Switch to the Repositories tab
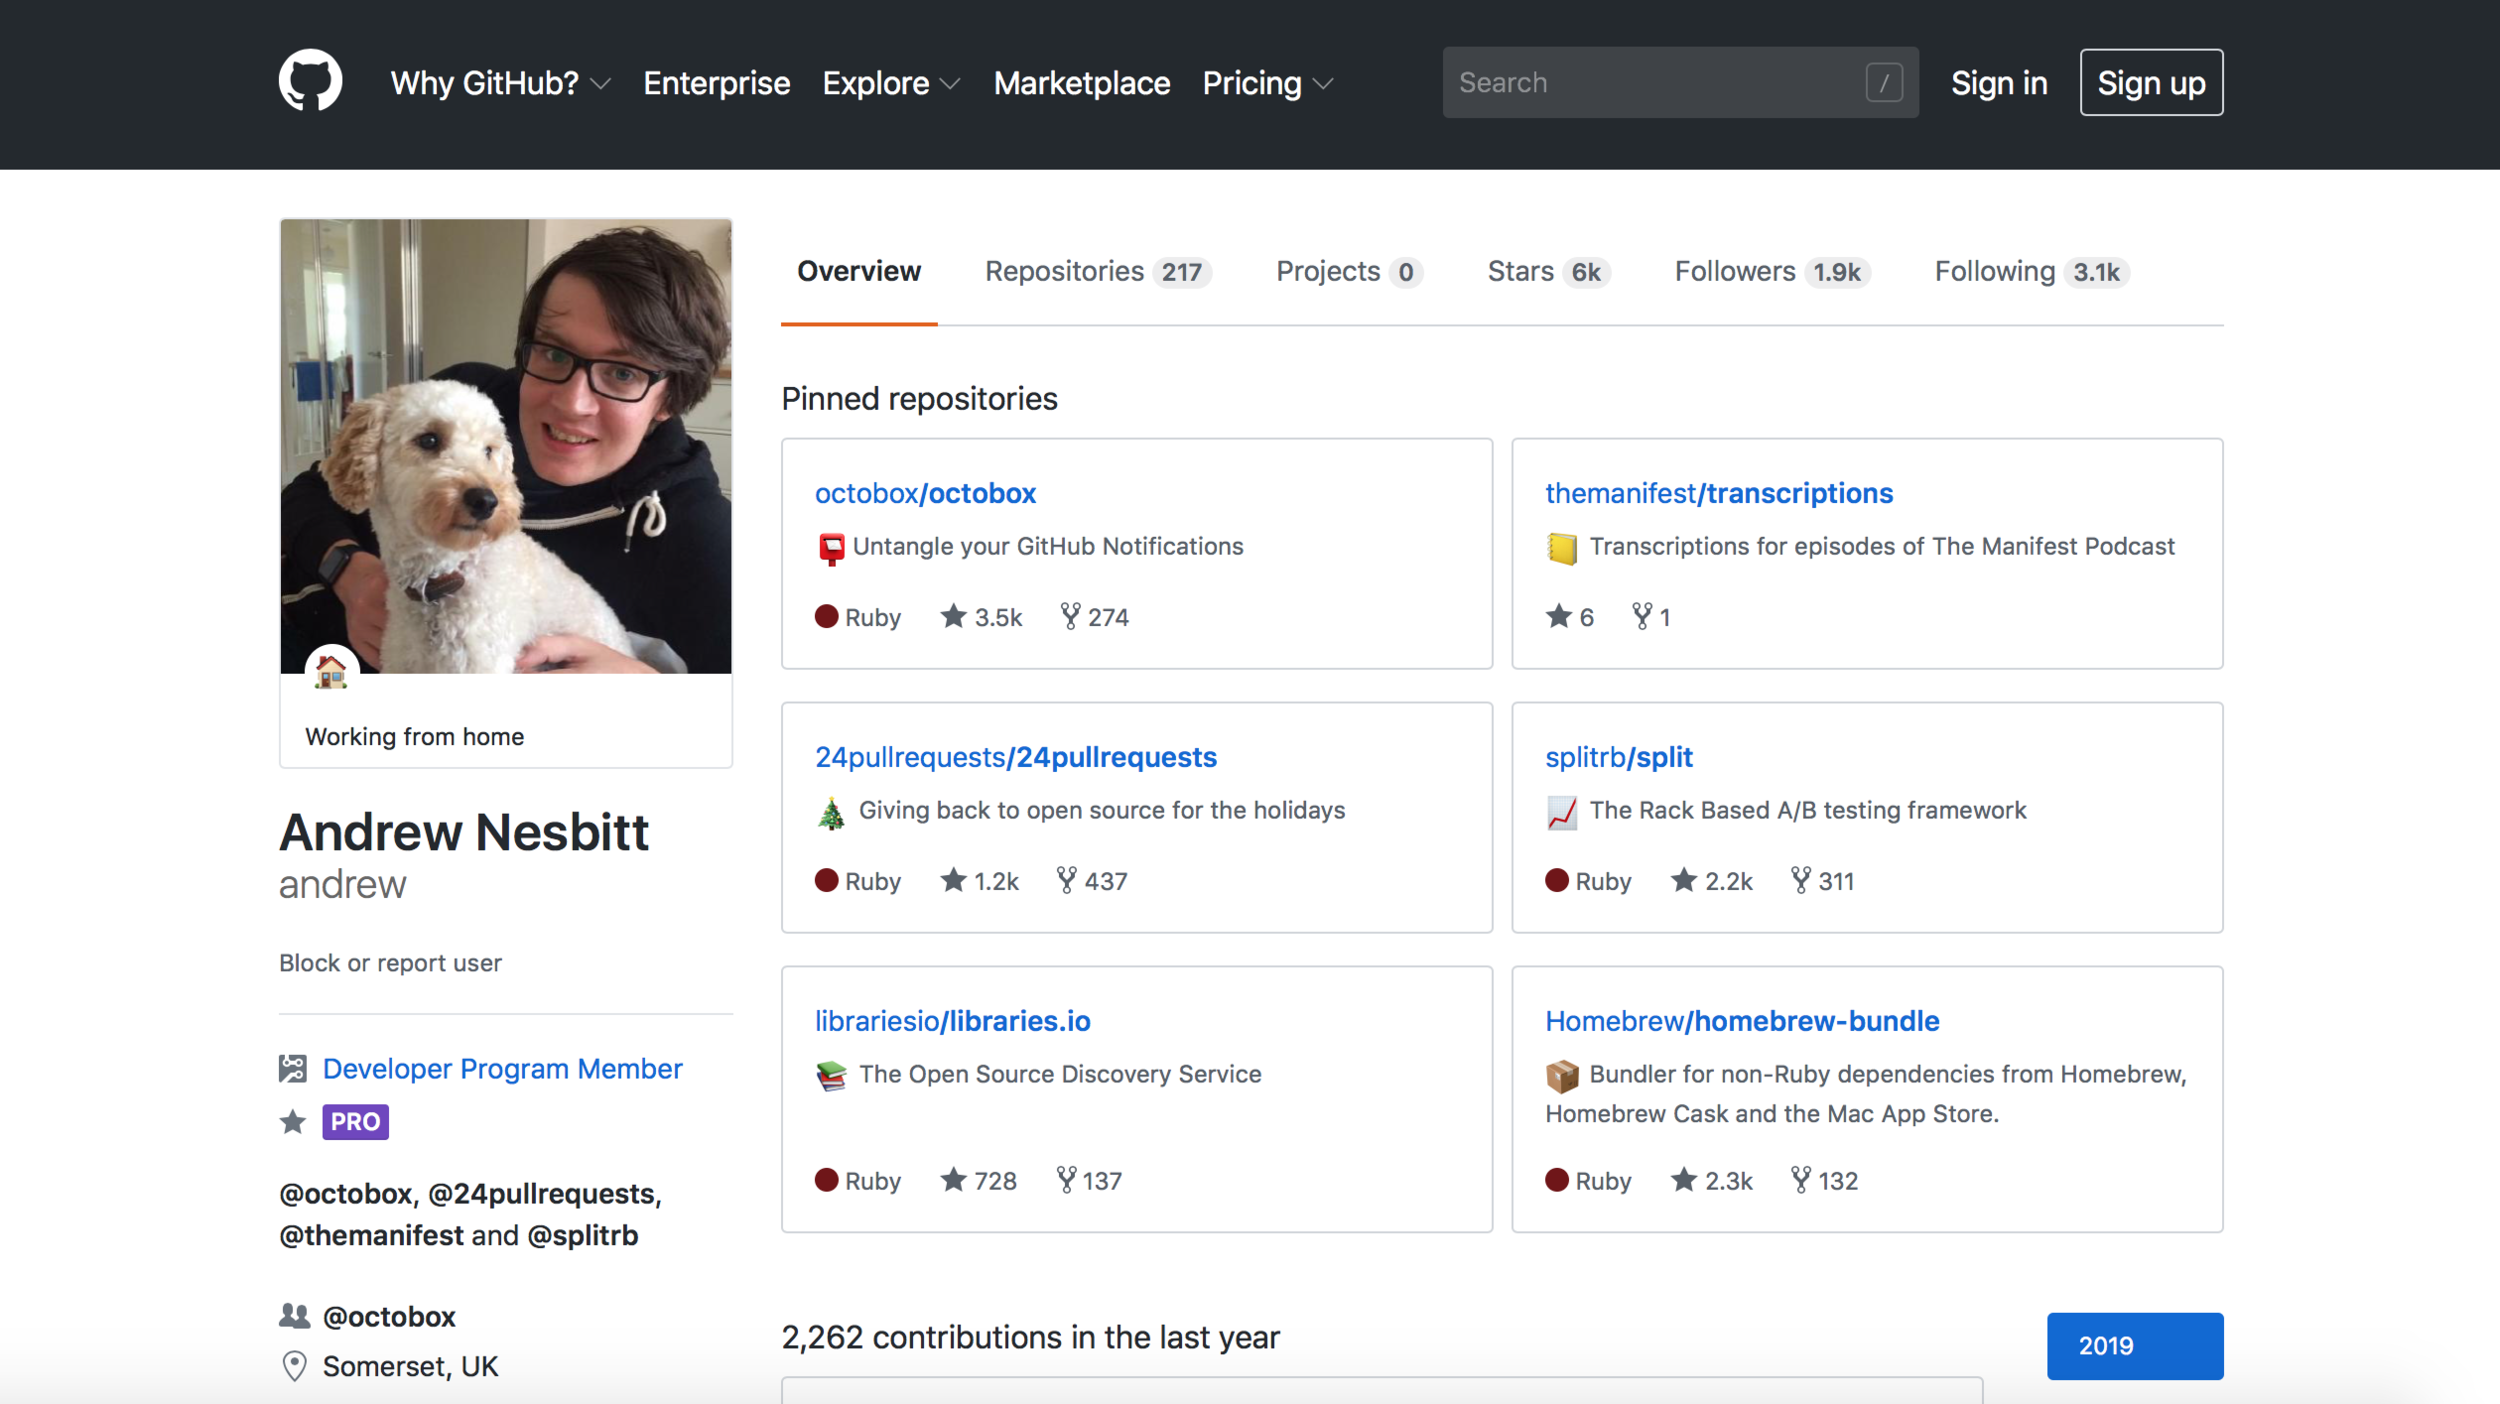This screenshot has width=2500, height=1404. [x=1098, y=271]
